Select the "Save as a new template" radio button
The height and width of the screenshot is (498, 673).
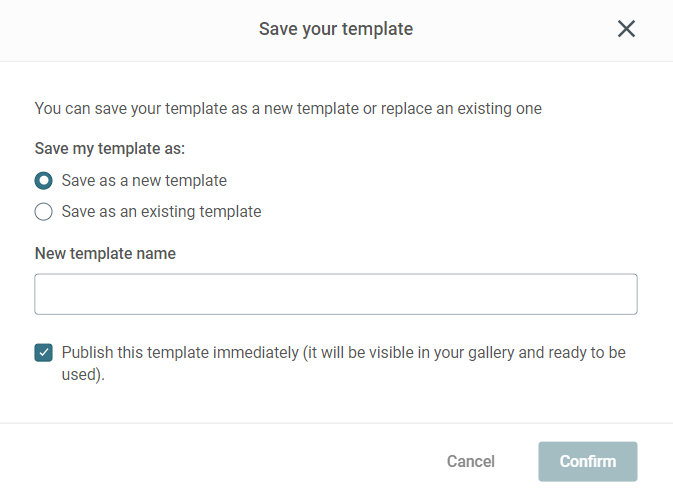pos(44,181)
